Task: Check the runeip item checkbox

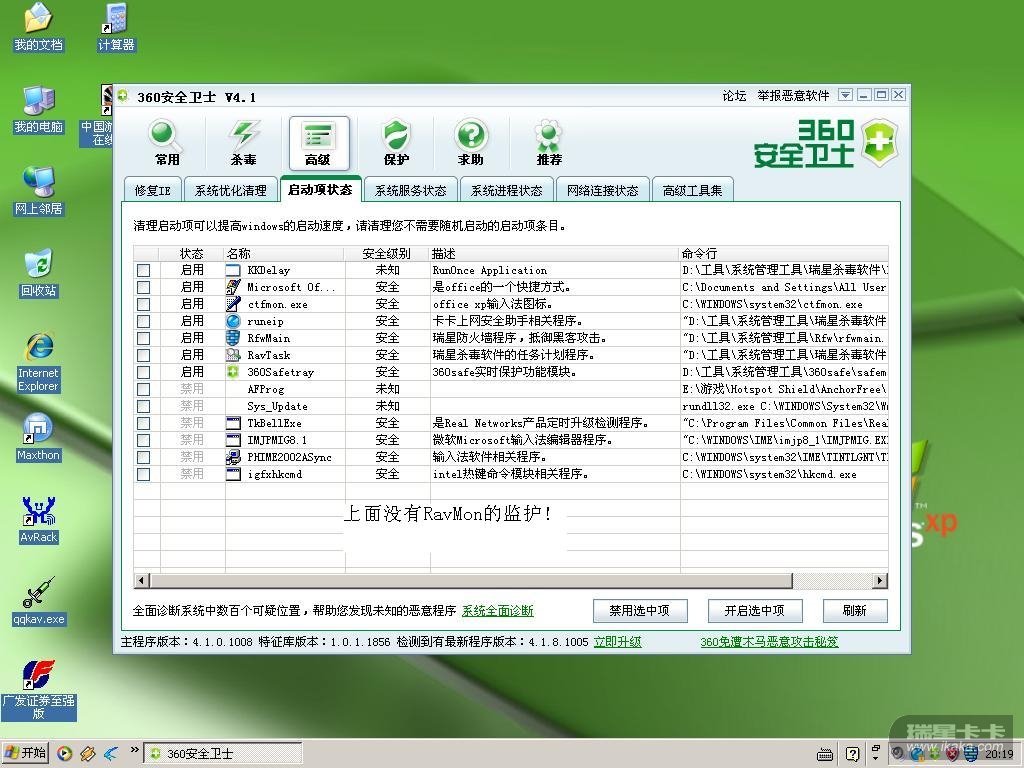Action: point(144,321)
